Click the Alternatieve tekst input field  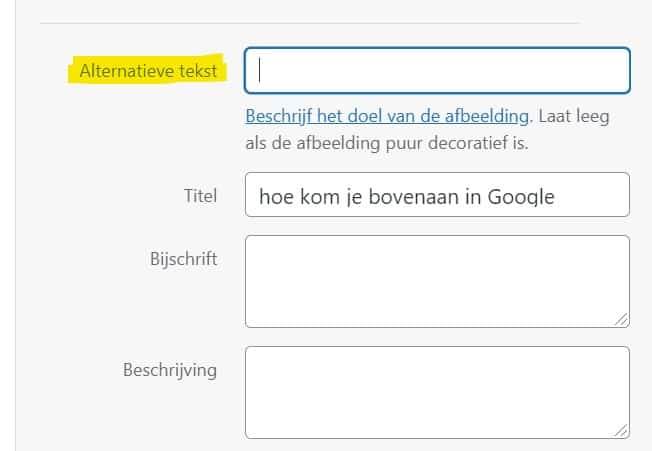click(x=437, y=70)
